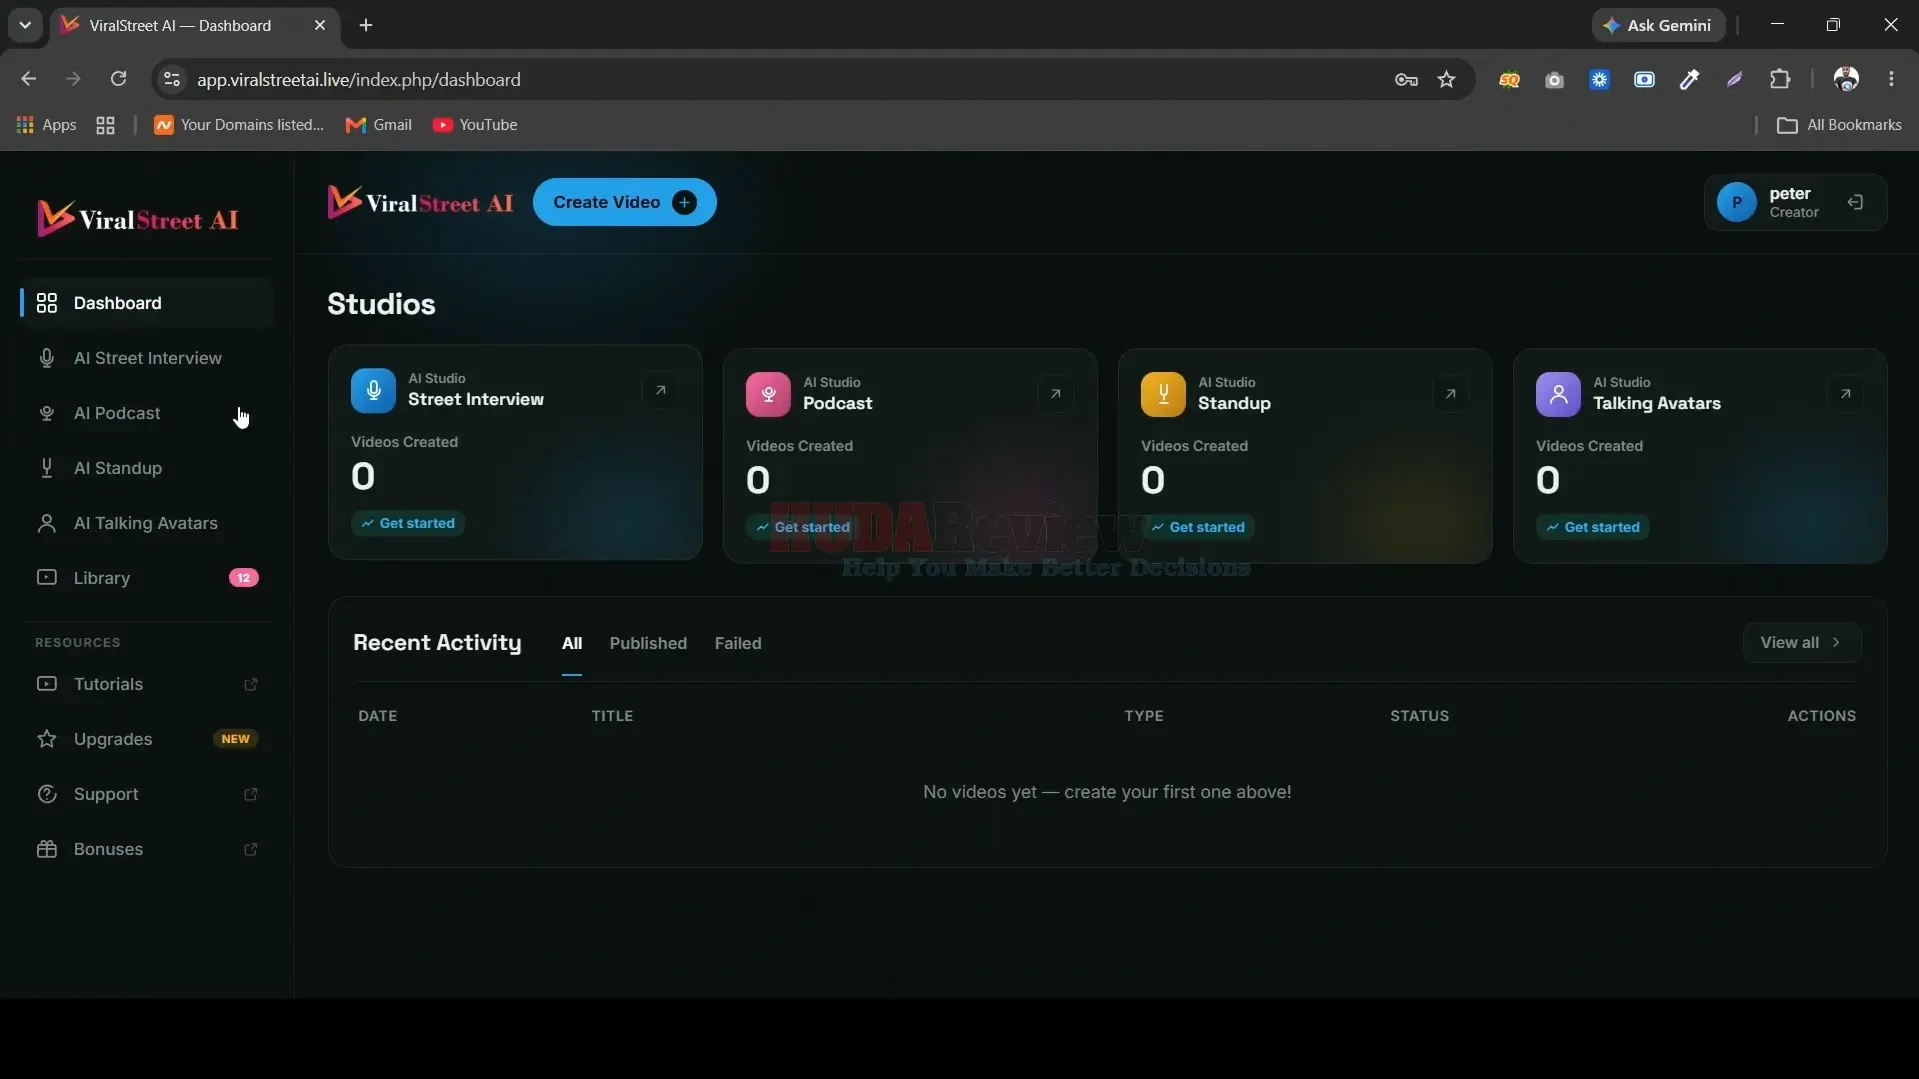The height and width of the screenshot is (1079, 1919).
Task: Open the Chrome three-dot menu
Action: [x=1891, y=79]
